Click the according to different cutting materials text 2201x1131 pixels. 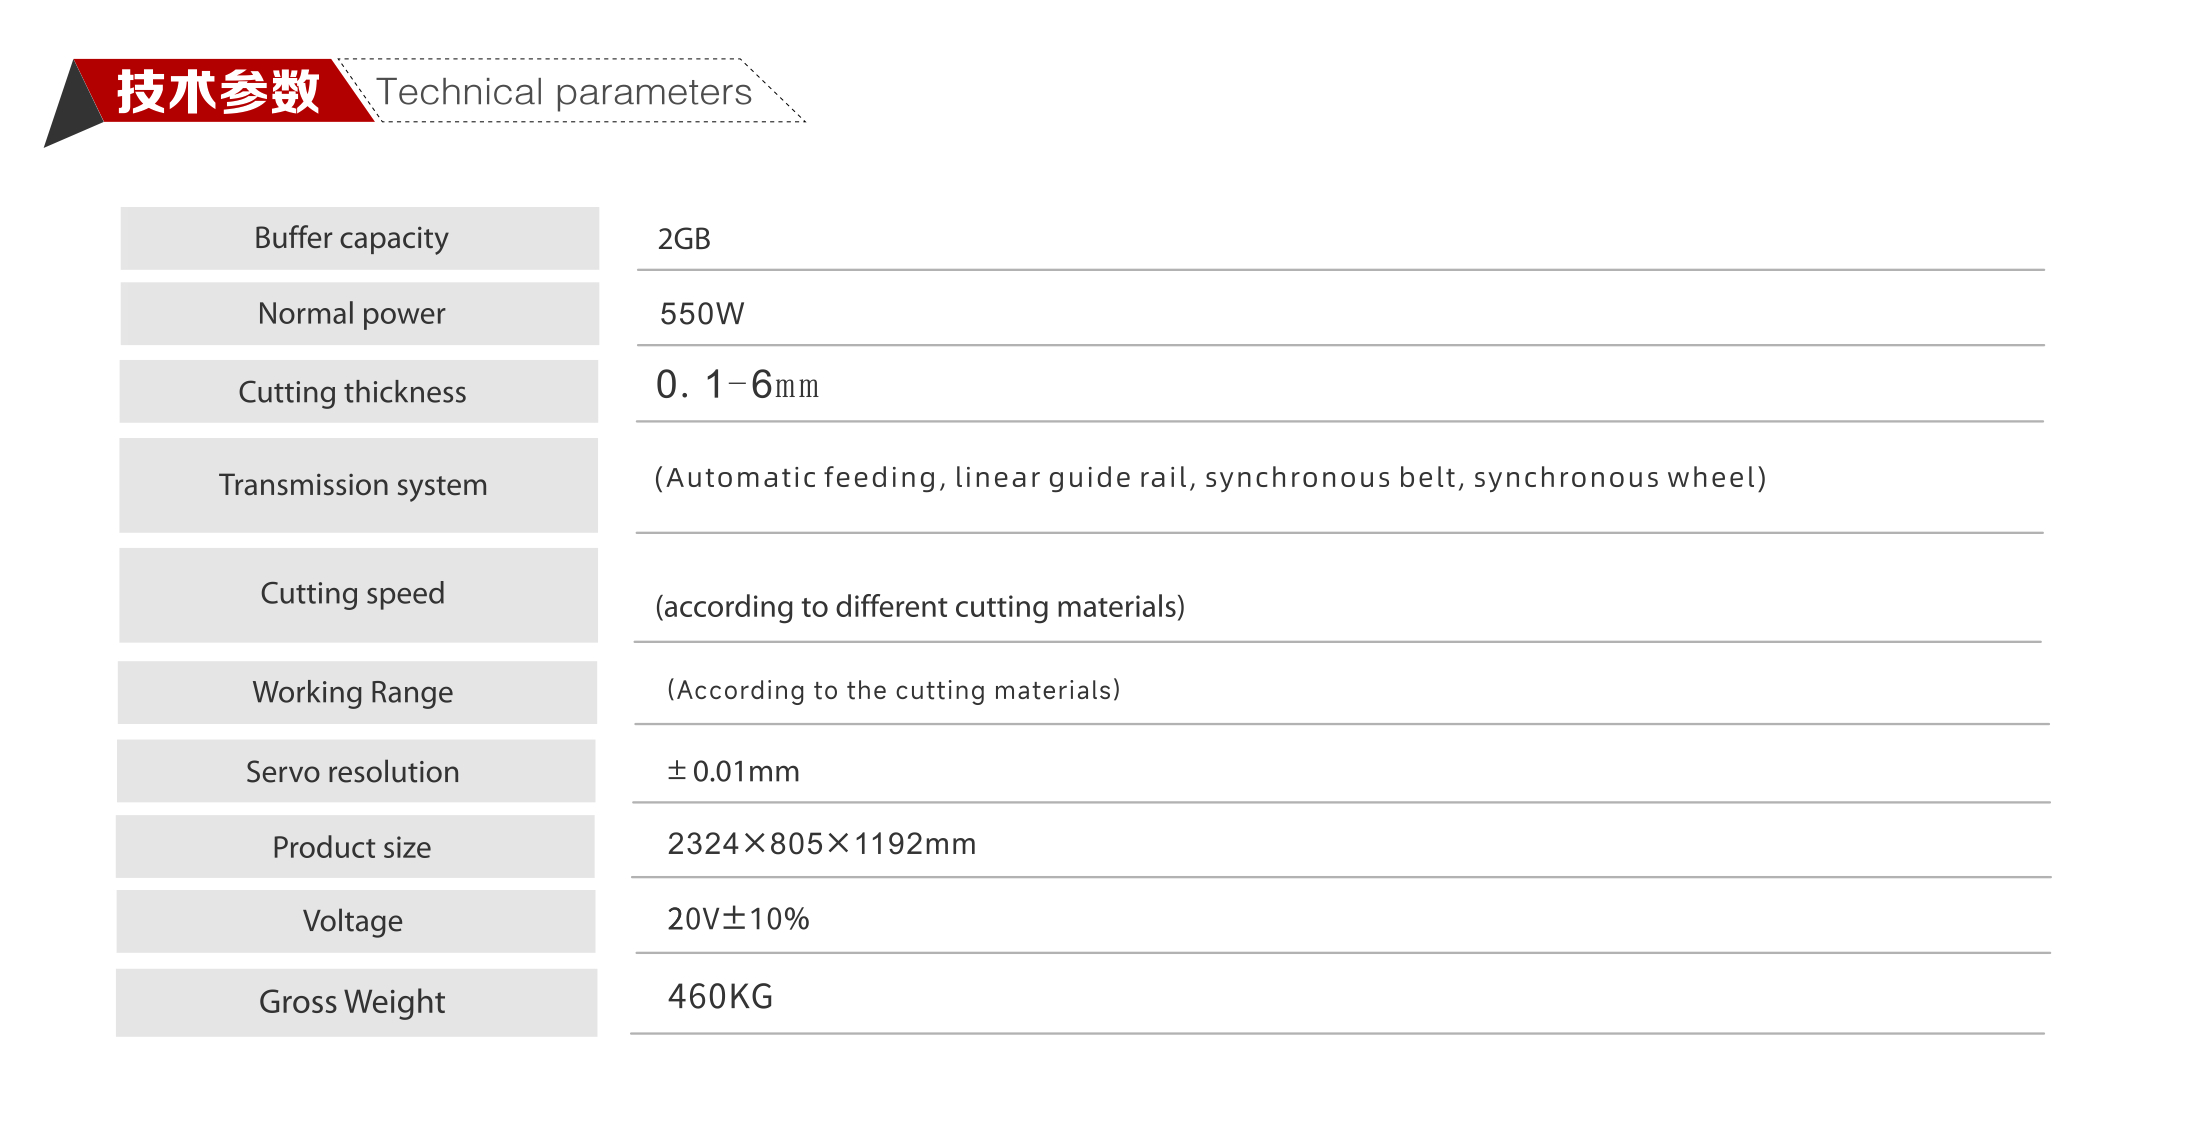[920, 607]
